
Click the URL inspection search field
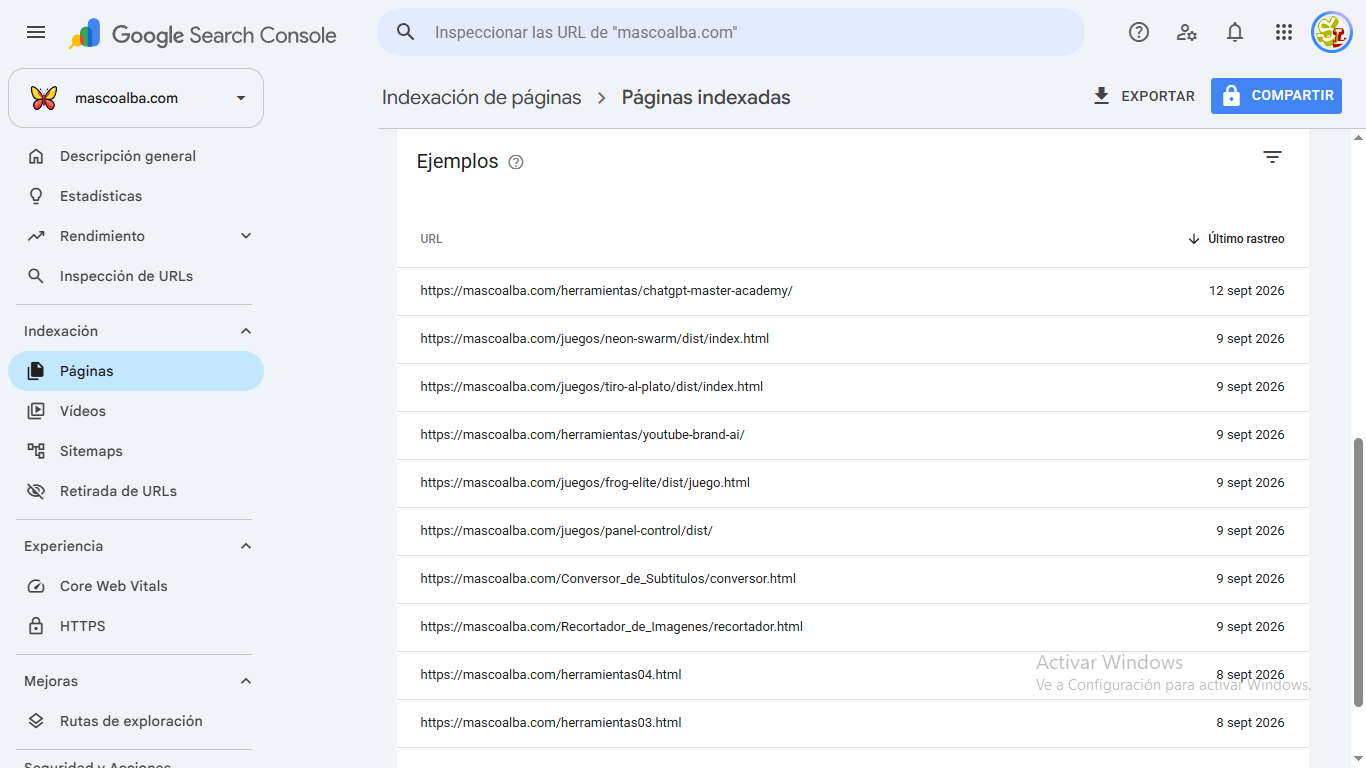pos(730,32)
